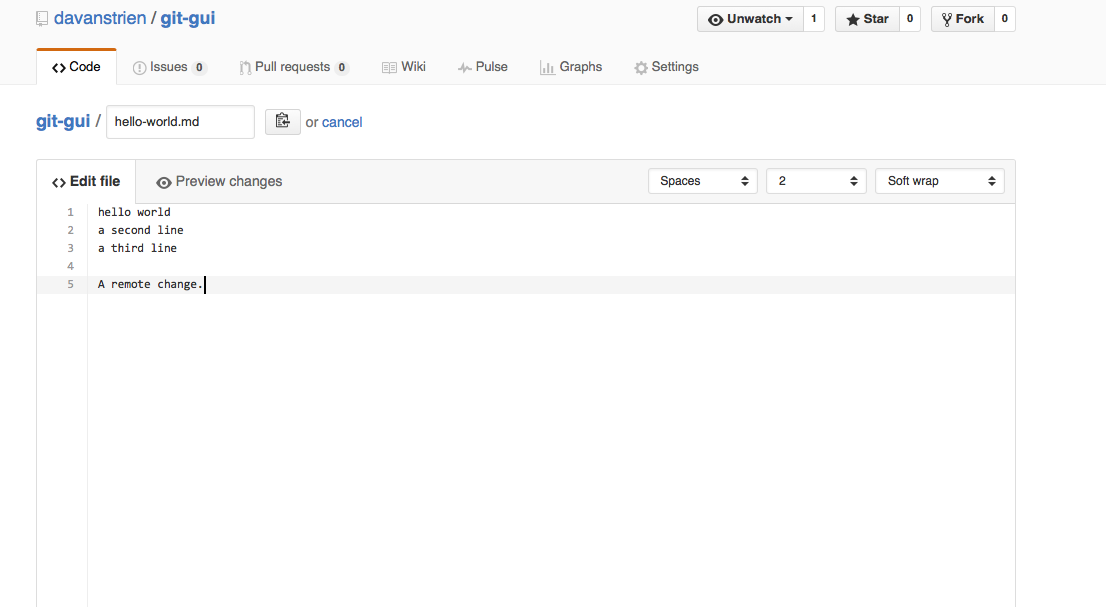Click the Fork branch icon
1106x607 pixels.
946,18
